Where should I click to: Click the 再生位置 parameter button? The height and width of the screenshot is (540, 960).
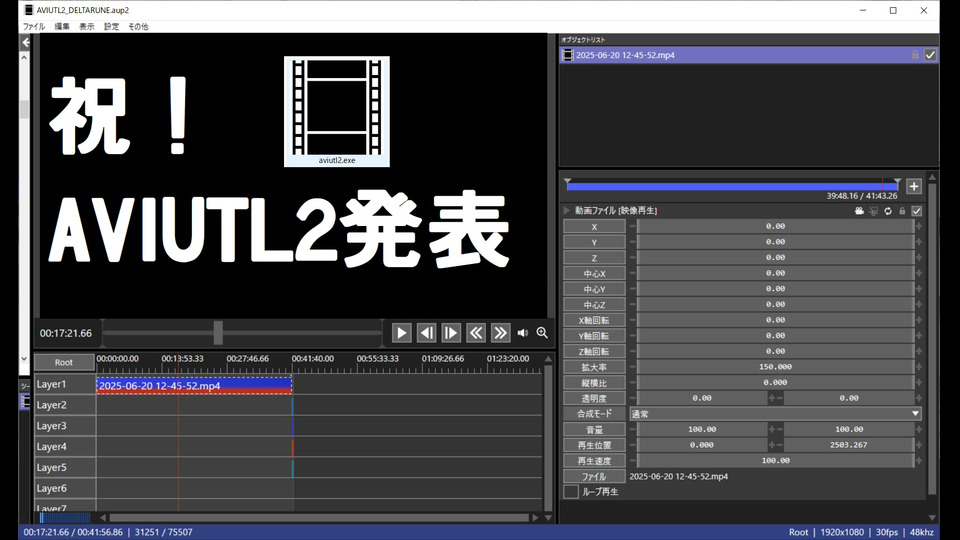[594, 445]
